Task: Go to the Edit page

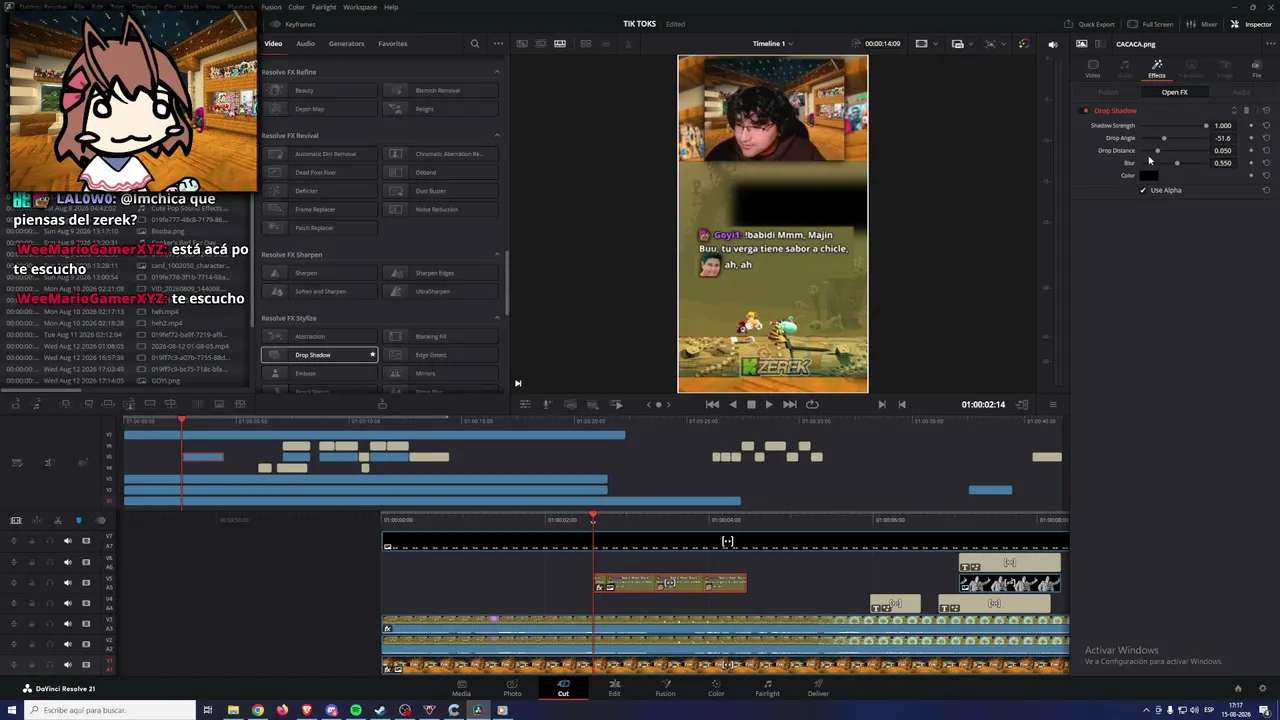Action: click(614, 688)
